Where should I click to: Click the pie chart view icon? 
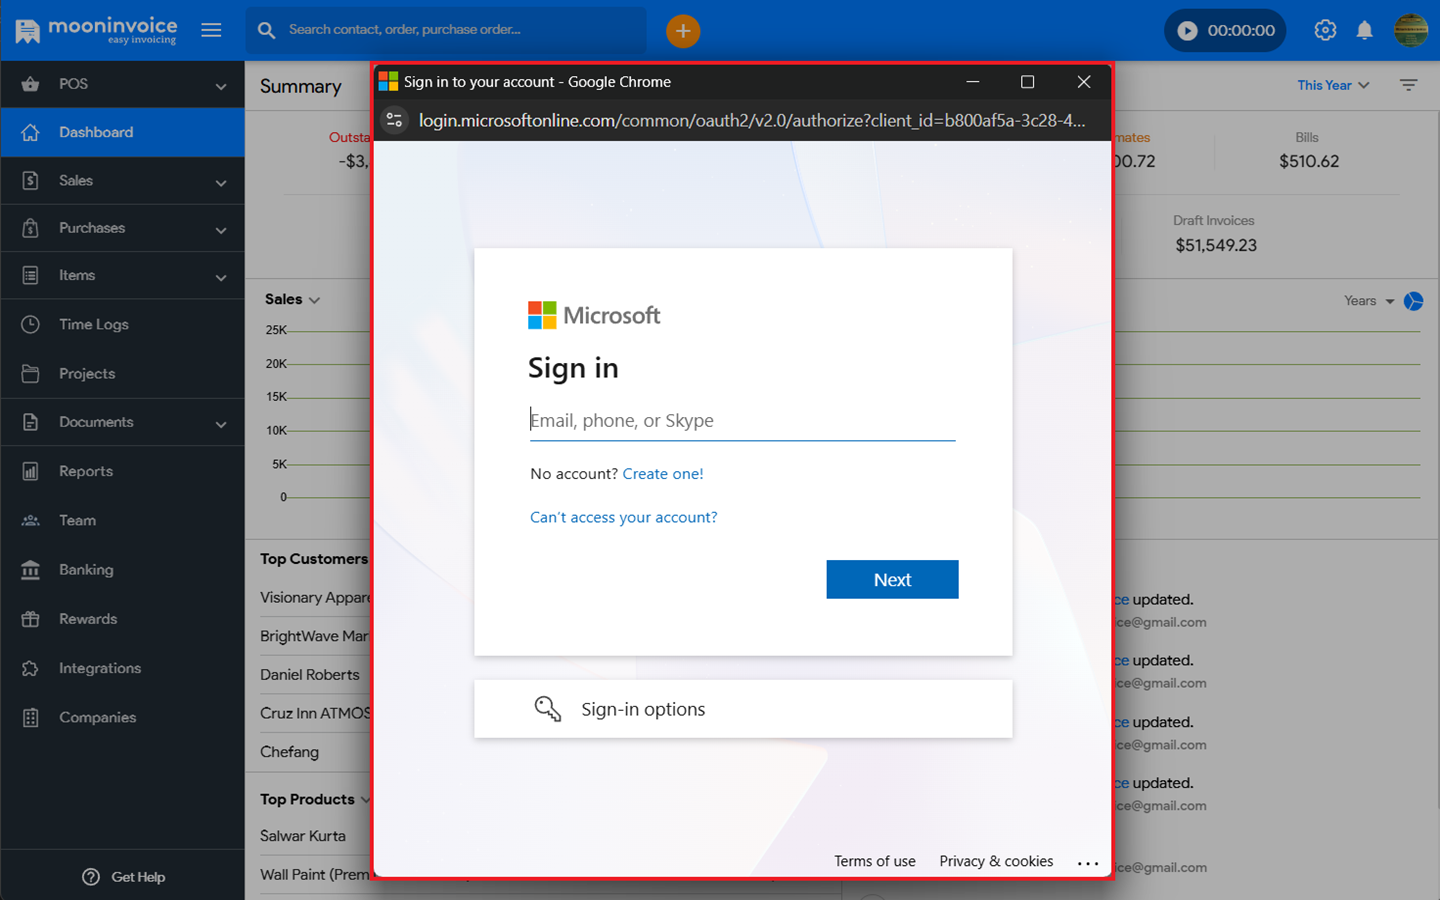(x=1413, y=301)
